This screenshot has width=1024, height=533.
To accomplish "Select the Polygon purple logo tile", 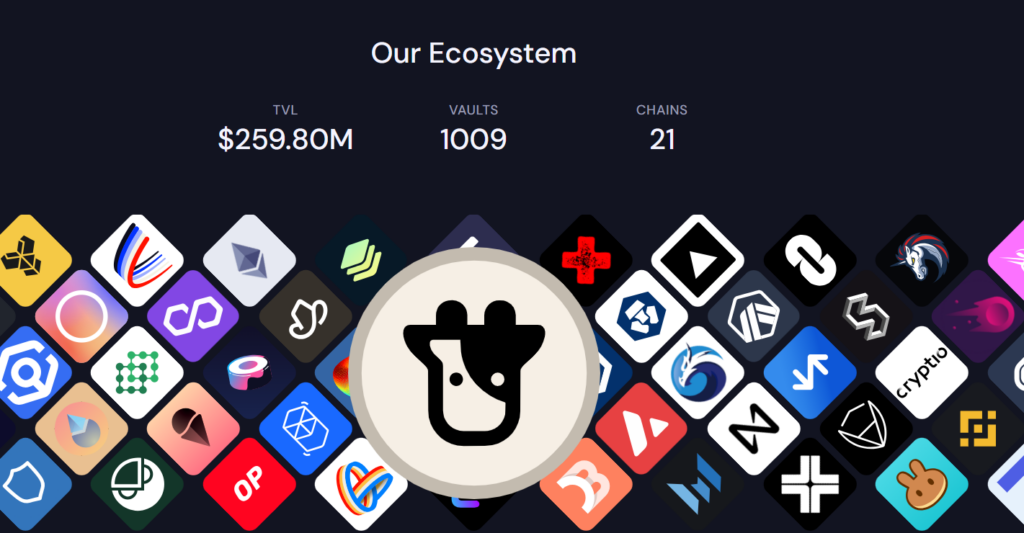I will [193, 316].
